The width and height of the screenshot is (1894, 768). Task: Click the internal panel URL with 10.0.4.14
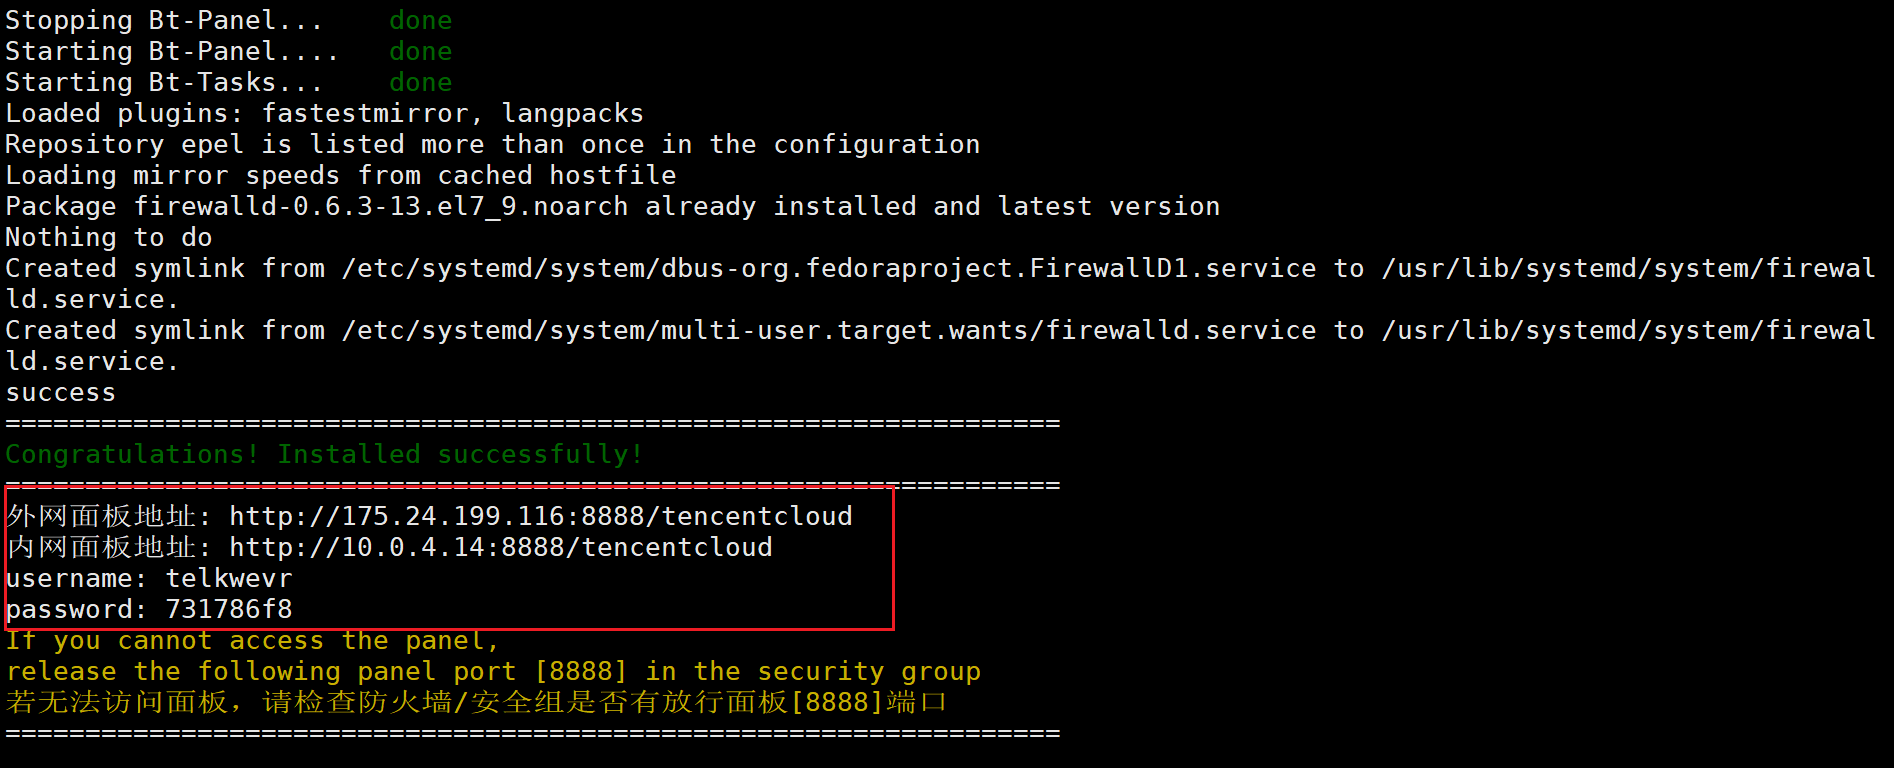[501, 547]
